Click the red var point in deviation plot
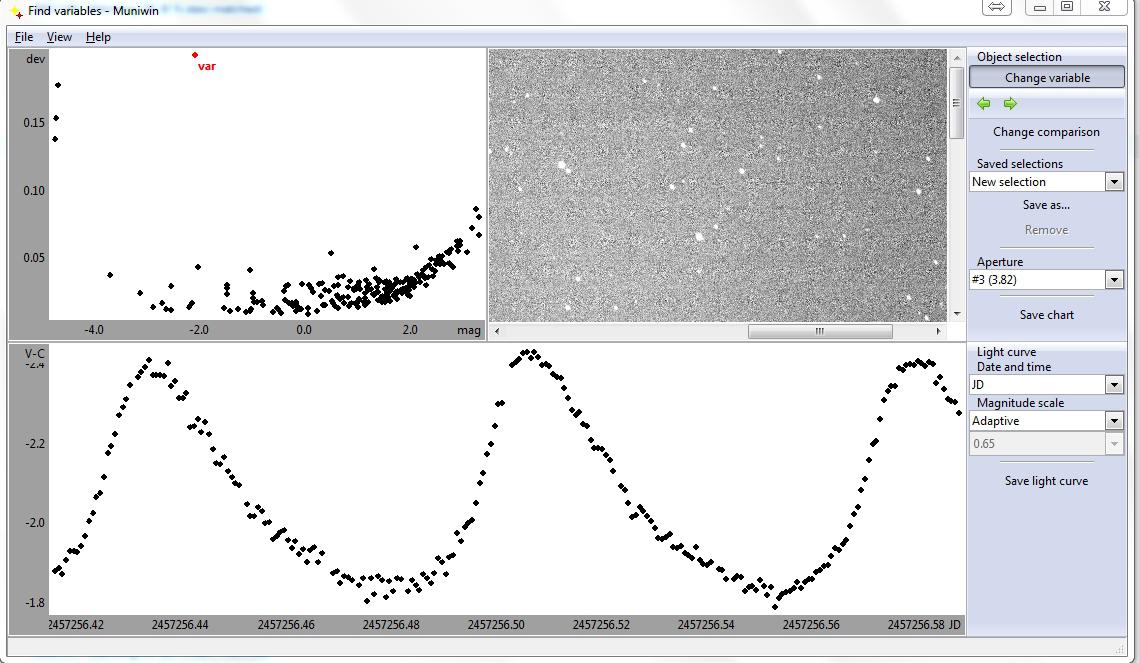This screenshot has height=663, width=1139. 195,54
